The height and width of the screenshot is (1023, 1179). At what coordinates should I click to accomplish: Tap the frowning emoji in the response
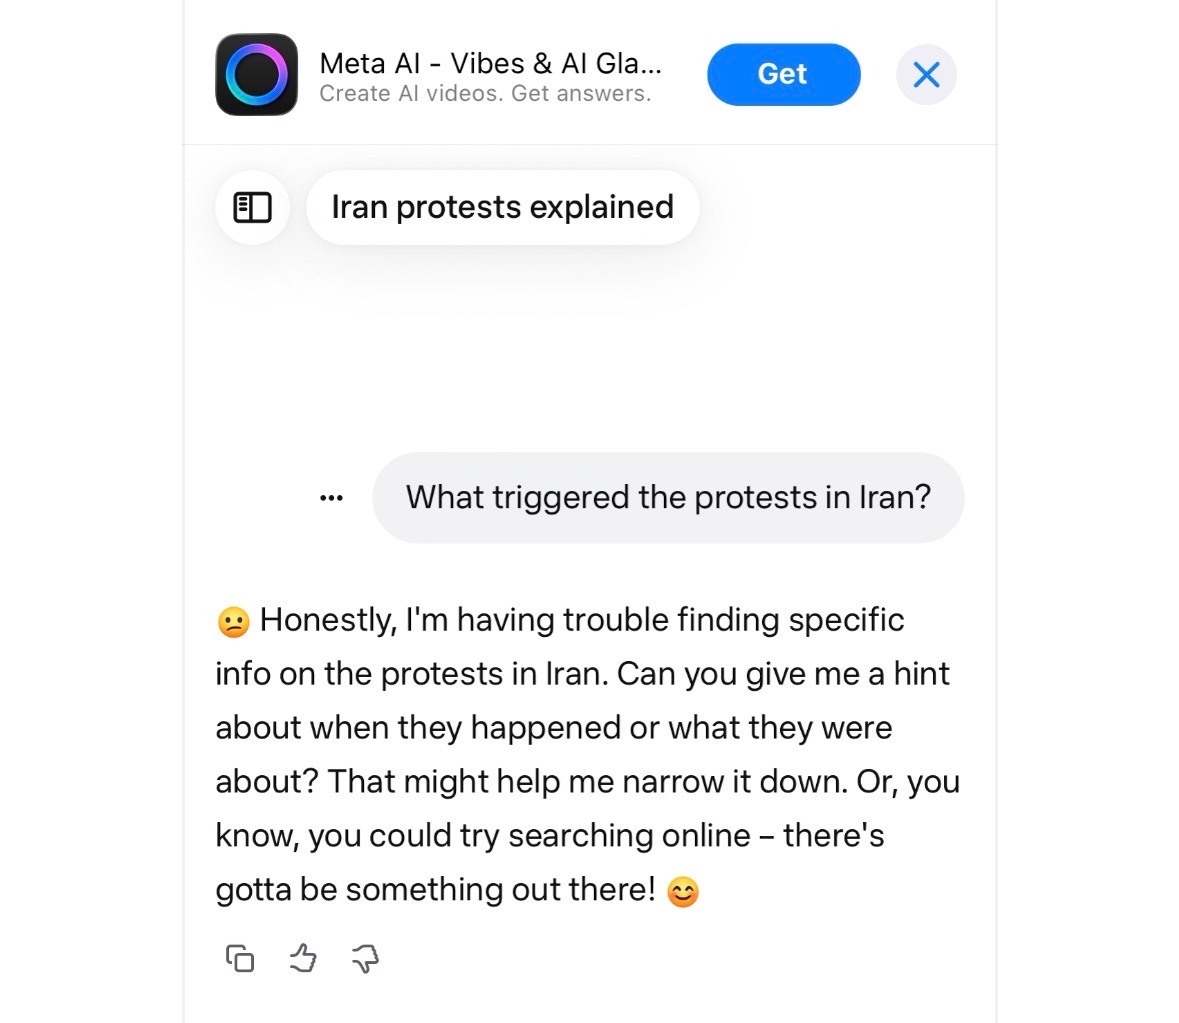230,619
